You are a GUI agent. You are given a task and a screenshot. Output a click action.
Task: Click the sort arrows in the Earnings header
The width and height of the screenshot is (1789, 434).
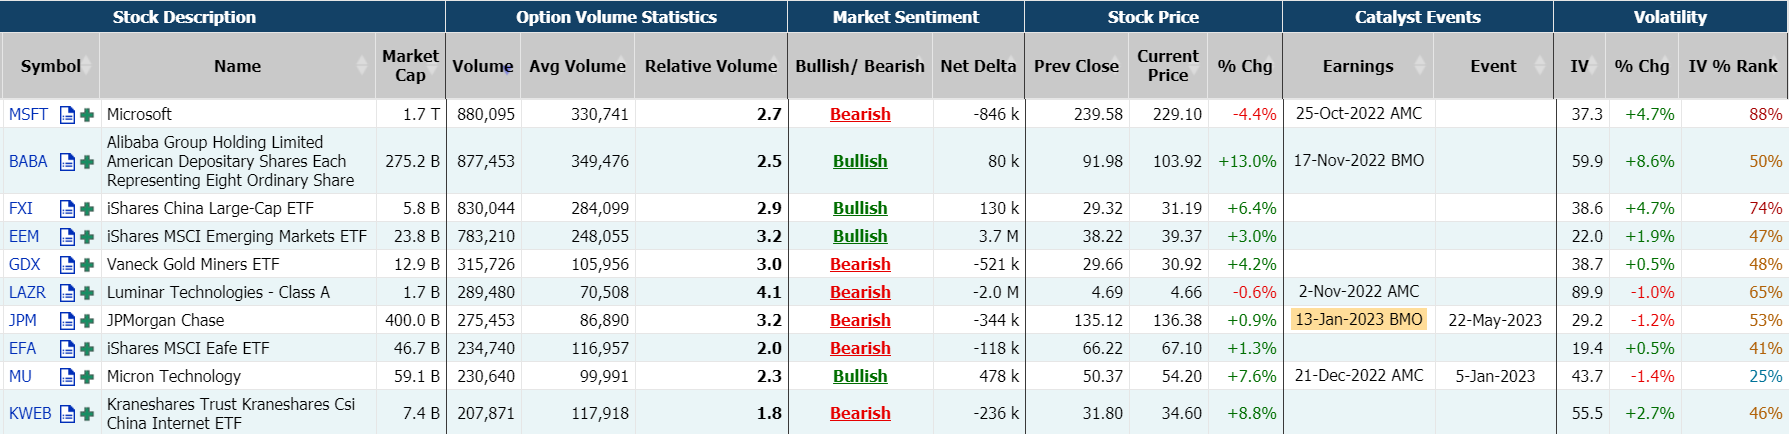pos(1420,66)
